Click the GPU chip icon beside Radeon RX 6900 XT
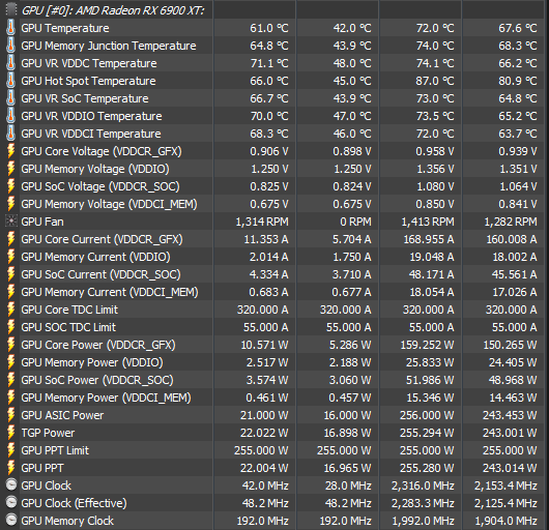The image size is (549, 530). [x=11, y=9]
